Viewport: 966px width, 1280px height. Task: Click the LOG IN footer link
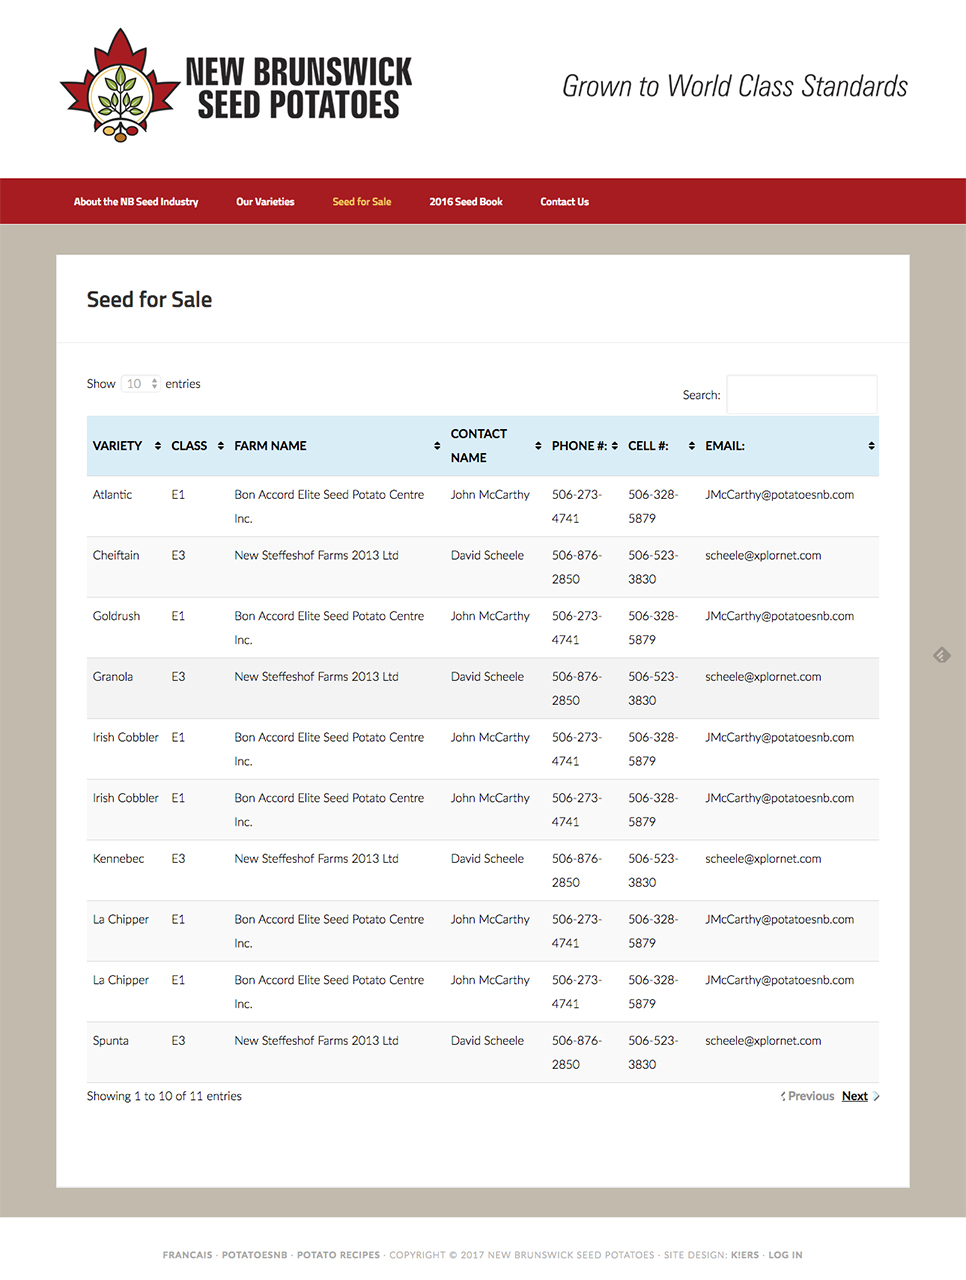pyautogui.click(x=786, y=1255)
